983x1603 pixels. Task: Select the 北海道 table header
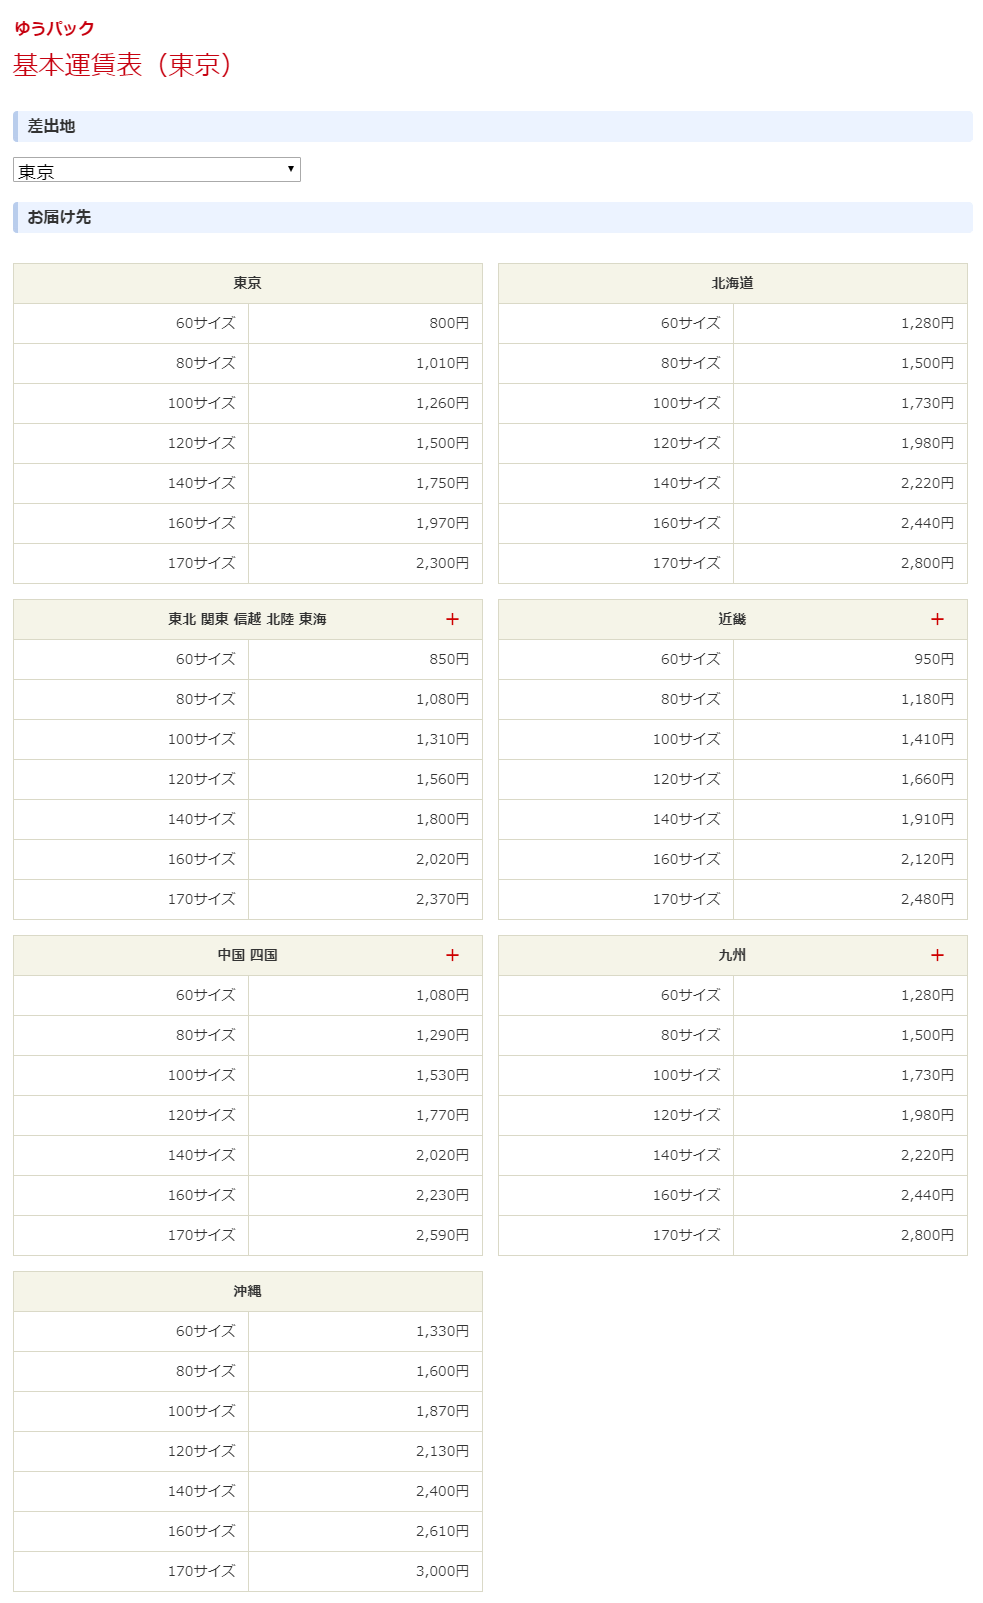coord(732,283)
